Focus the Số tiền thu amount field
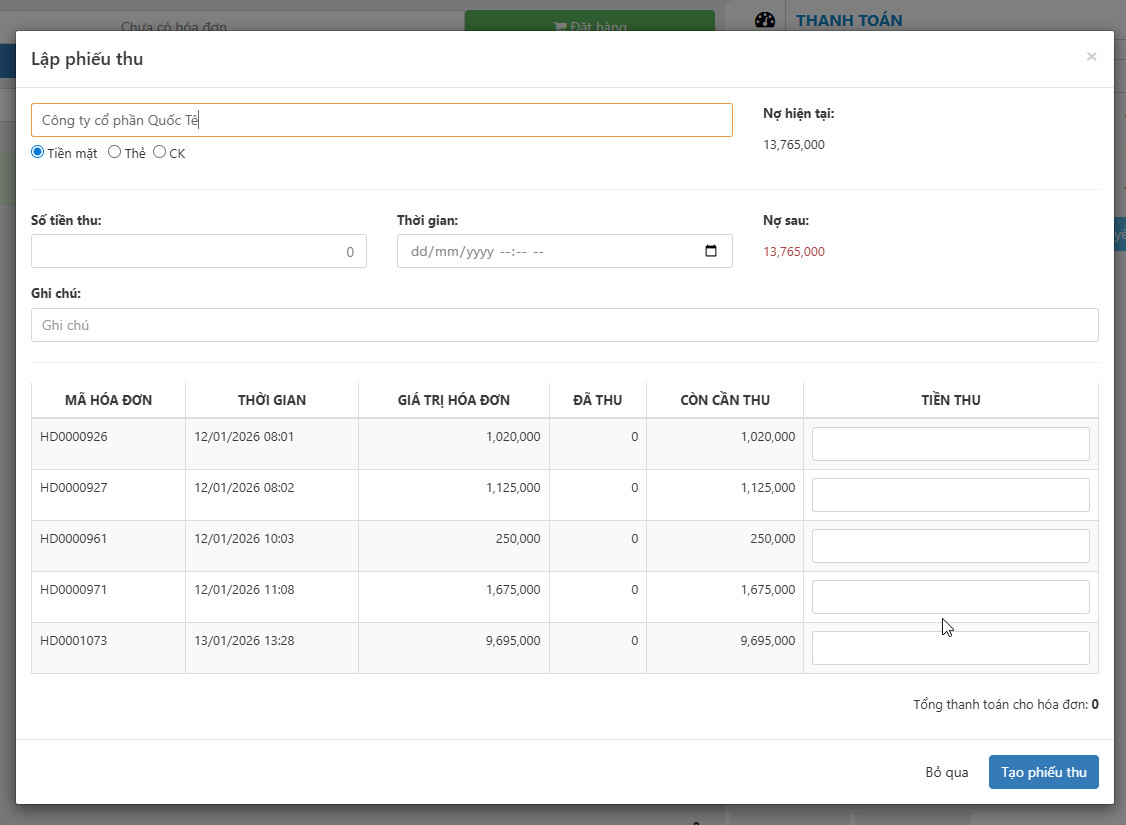This screenshot has width=1126, height=825. pyautogui.click(x=198, y=252)
